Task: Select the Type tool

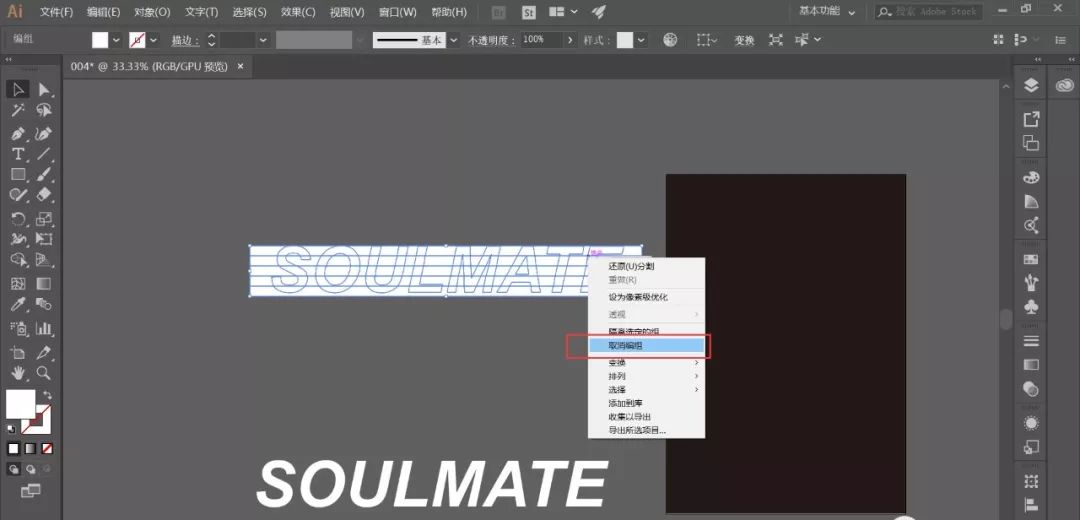Action: [x=18, y=154]
